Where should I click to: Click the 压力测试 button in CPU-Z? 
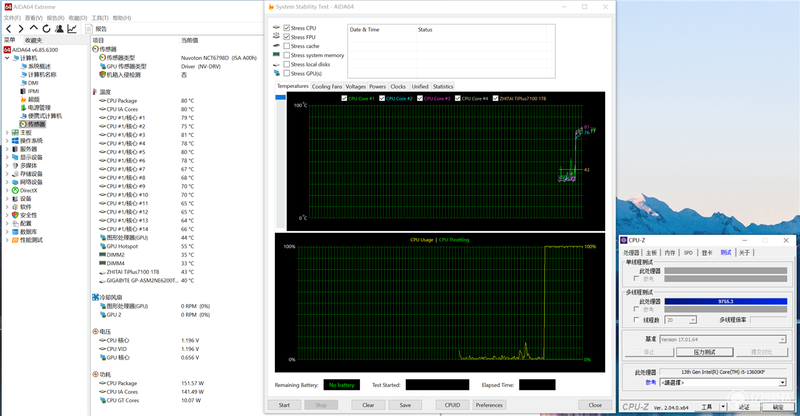(705, 352)
